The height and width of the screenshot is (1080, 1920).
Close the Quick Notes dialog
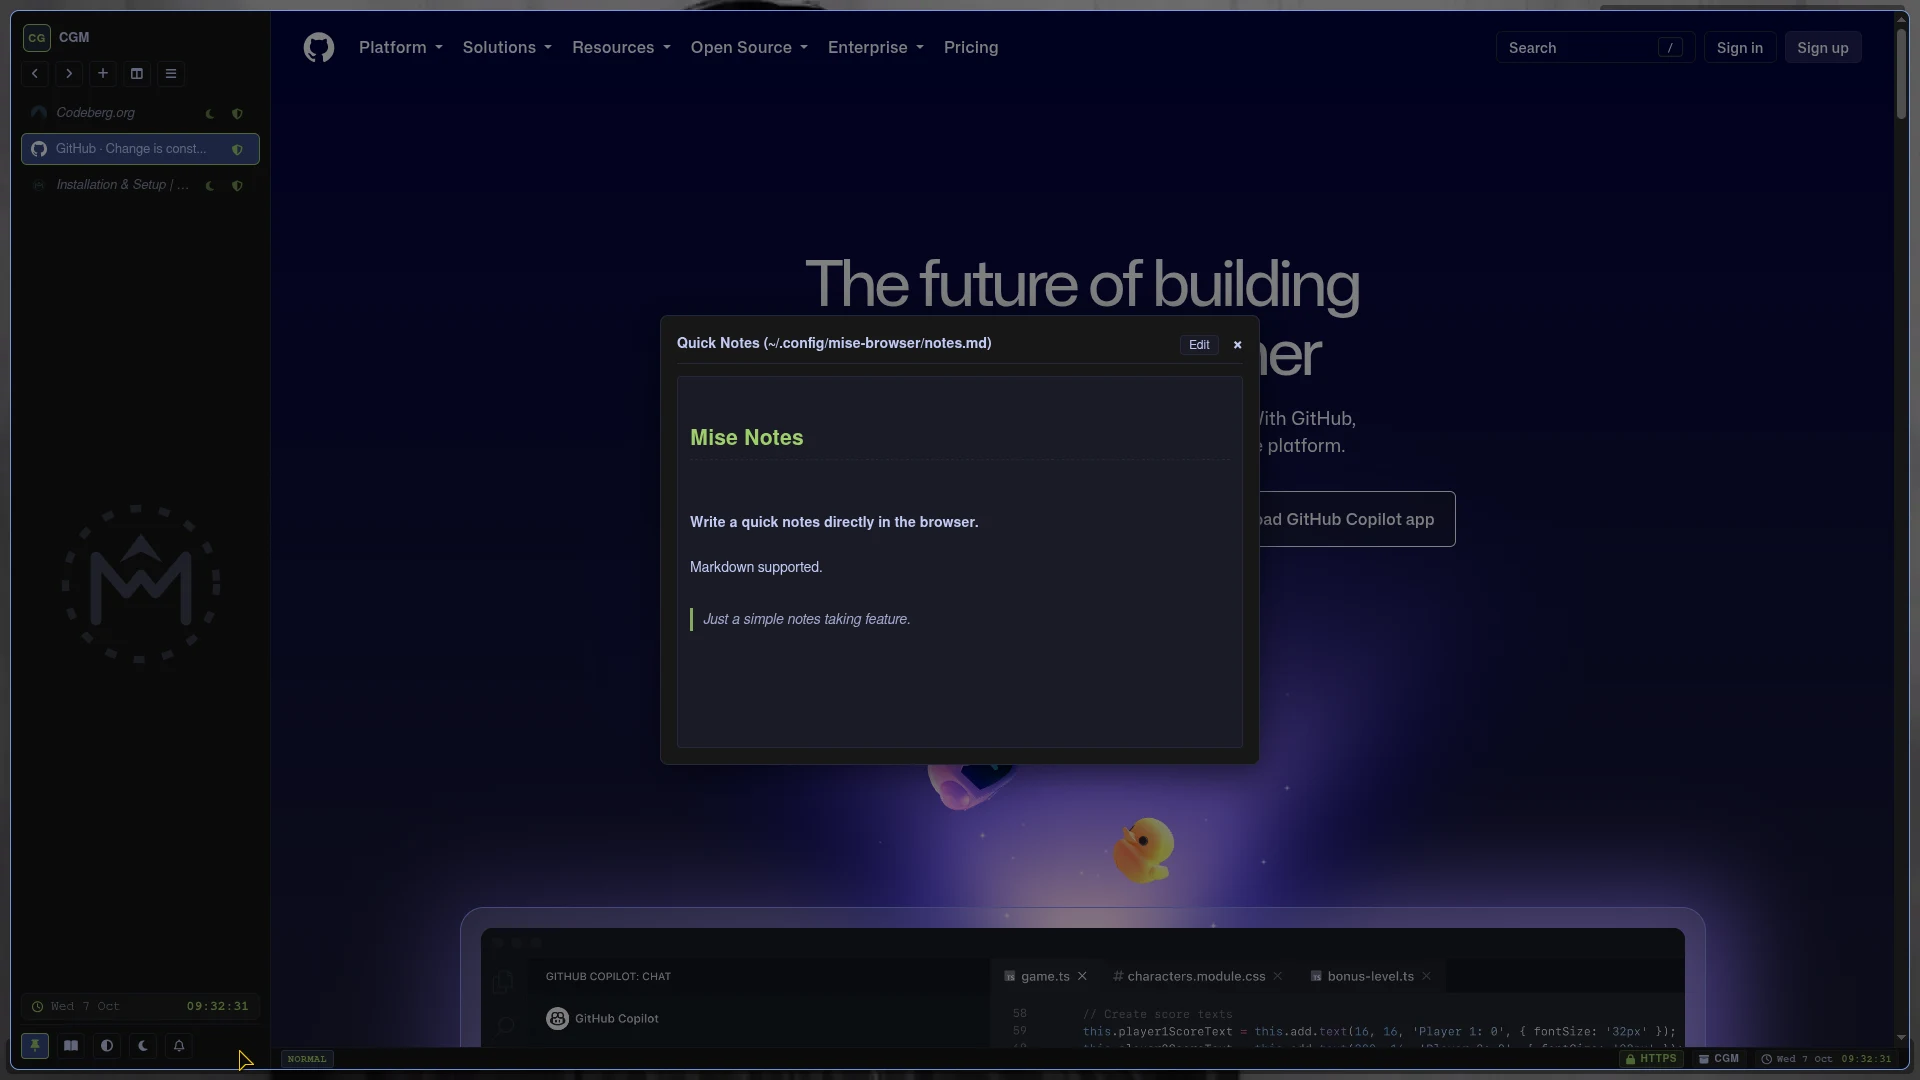1238,345
